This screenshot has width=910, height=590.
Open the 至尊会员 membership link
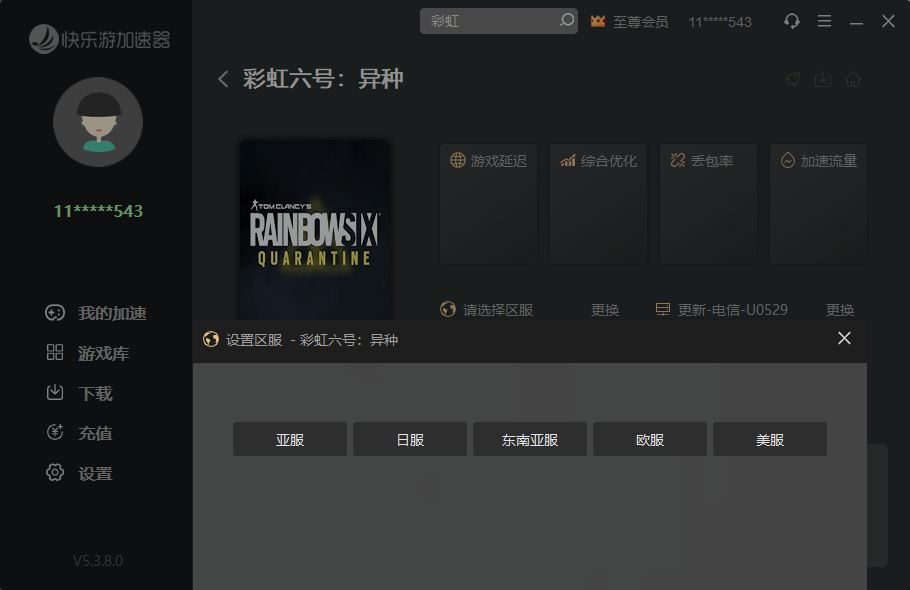click(x=641, y=22)
